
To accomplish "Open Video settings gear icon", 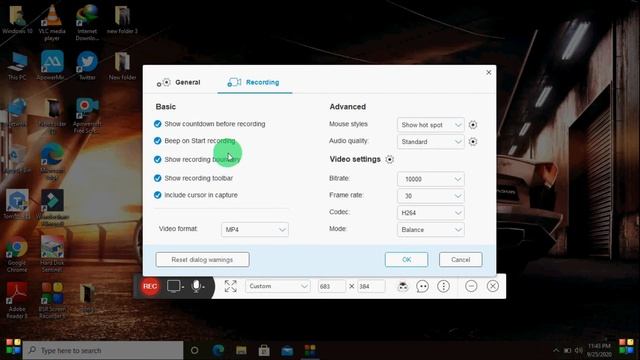I will point(389,159).
